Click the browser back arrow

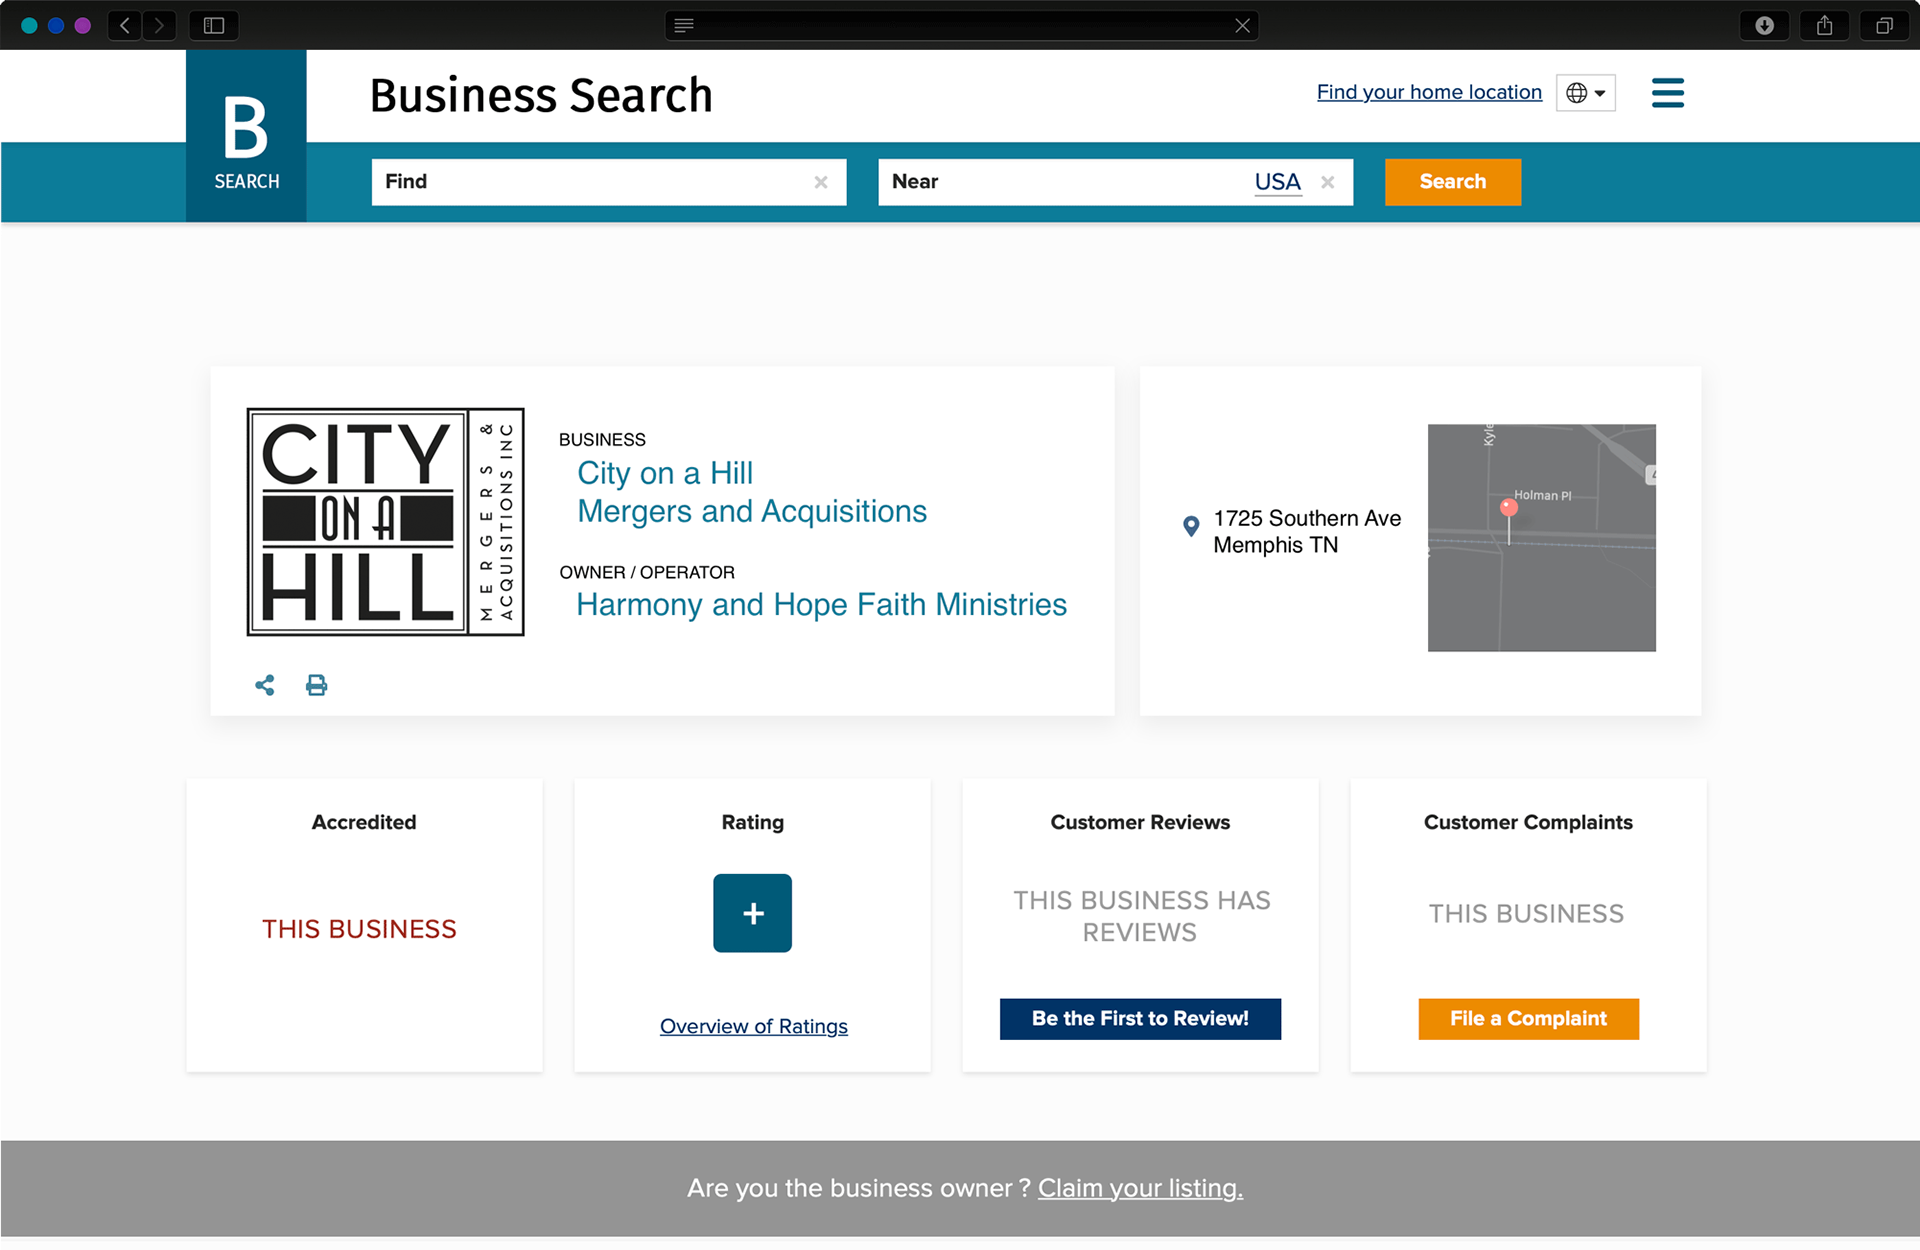[x=125, y=26]
